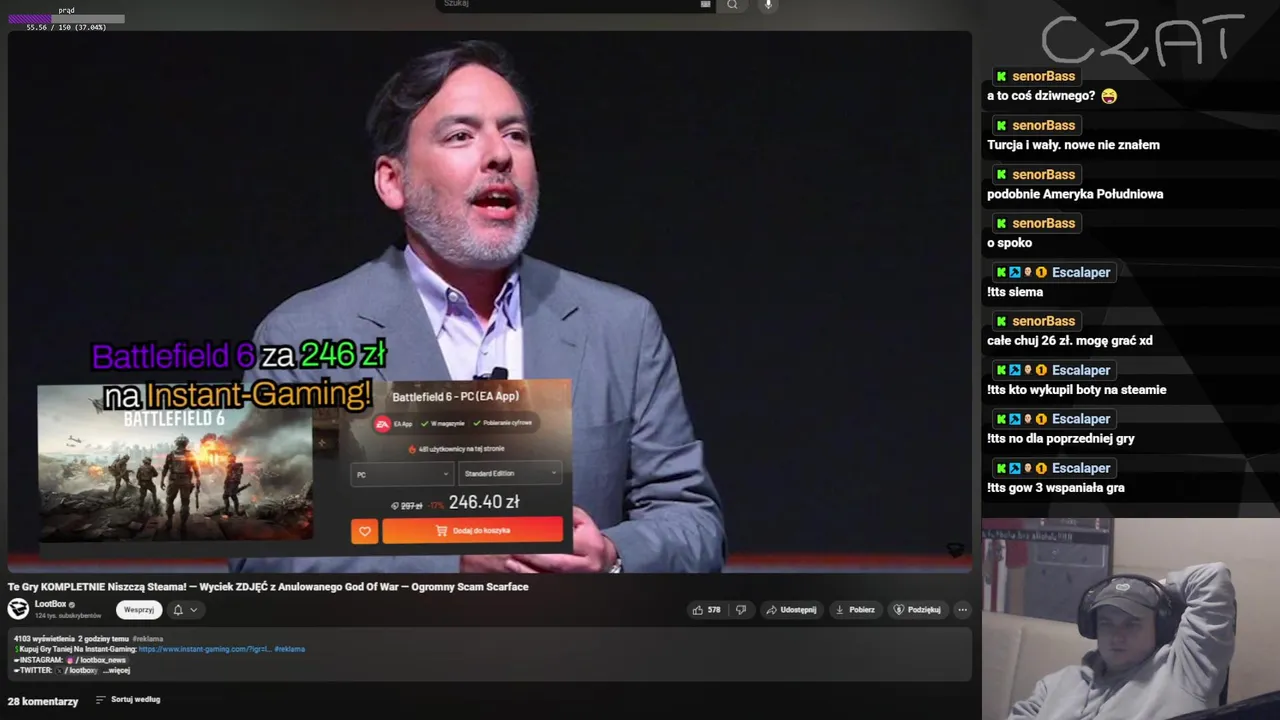
Task: Click the prąd progress bar
Action: click(66, 19)
